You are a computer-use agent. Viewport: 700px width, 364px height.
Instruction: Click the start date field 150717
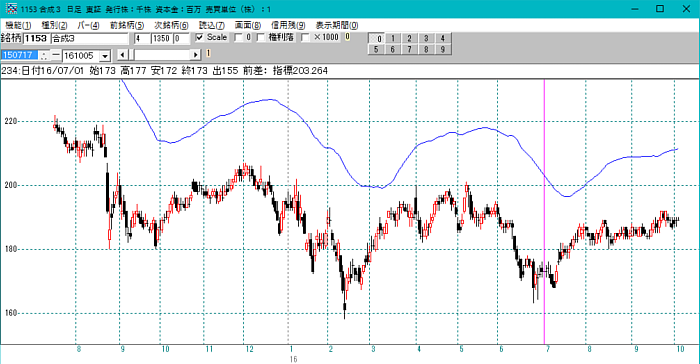click(20, 55)
